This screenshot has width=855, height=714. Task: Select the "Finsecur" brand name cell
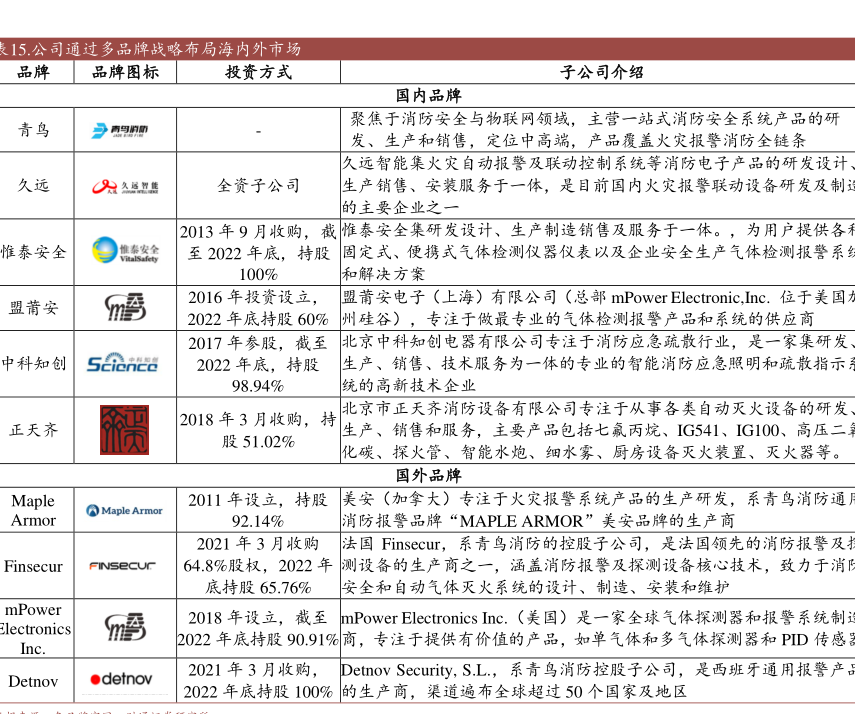click(33, 566)
